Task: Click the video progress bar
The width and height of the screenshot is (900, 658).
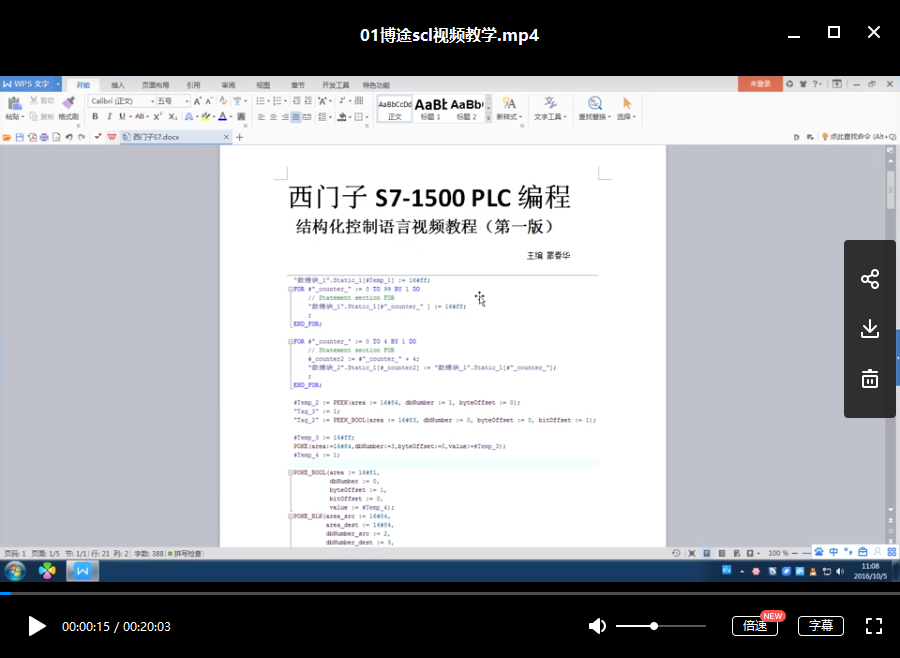Action: click(x=450, y=593)
